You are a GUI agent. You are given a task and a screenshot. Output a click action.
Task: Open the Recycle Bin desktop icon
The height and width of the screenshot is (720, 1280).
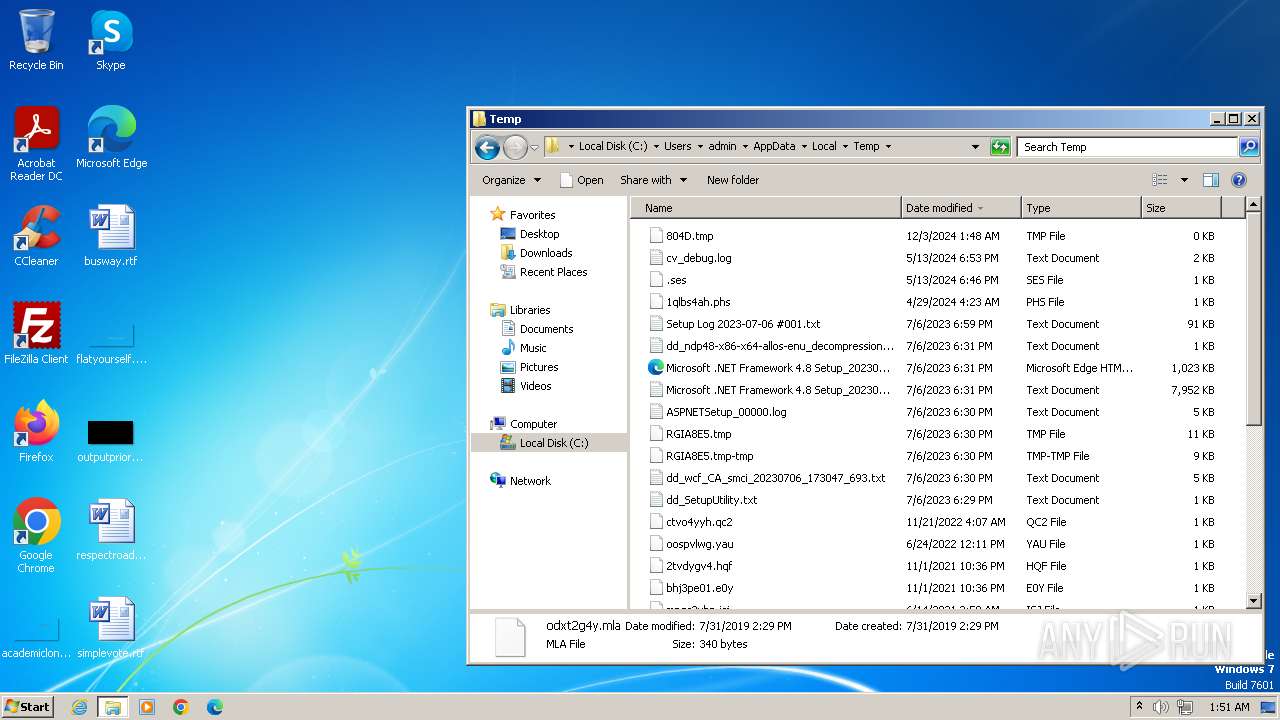(x=36, y=40)
